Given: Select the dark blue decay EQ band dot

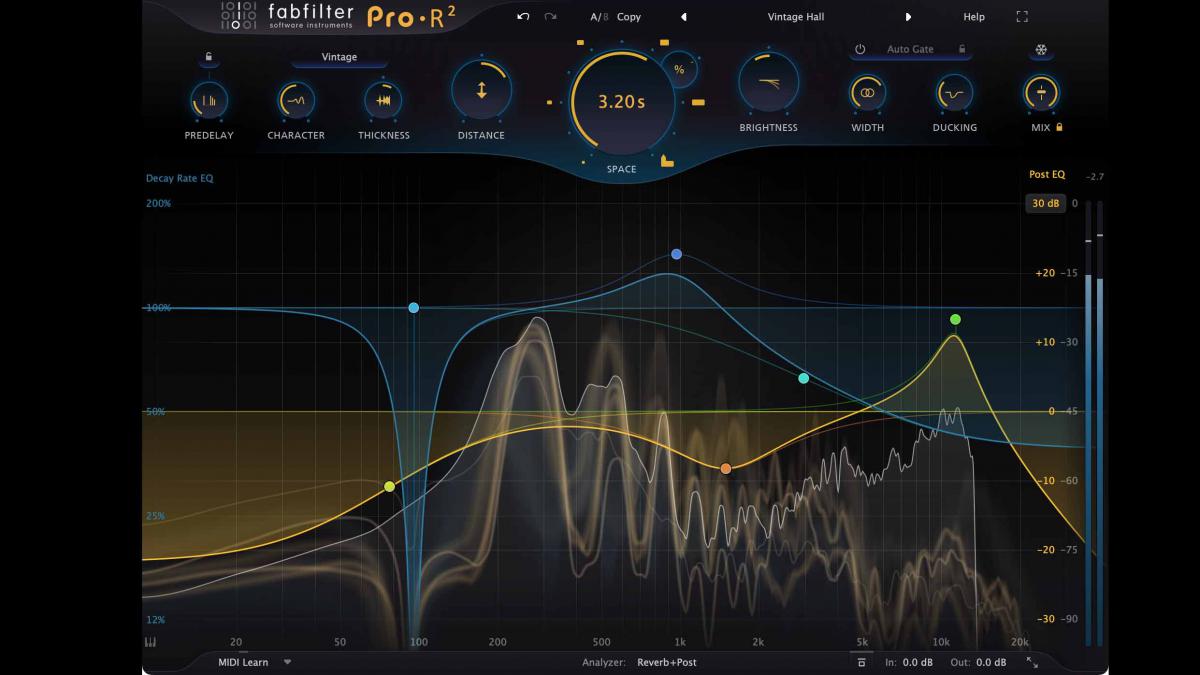Looking at the screenshot, I should click(677, 254).
